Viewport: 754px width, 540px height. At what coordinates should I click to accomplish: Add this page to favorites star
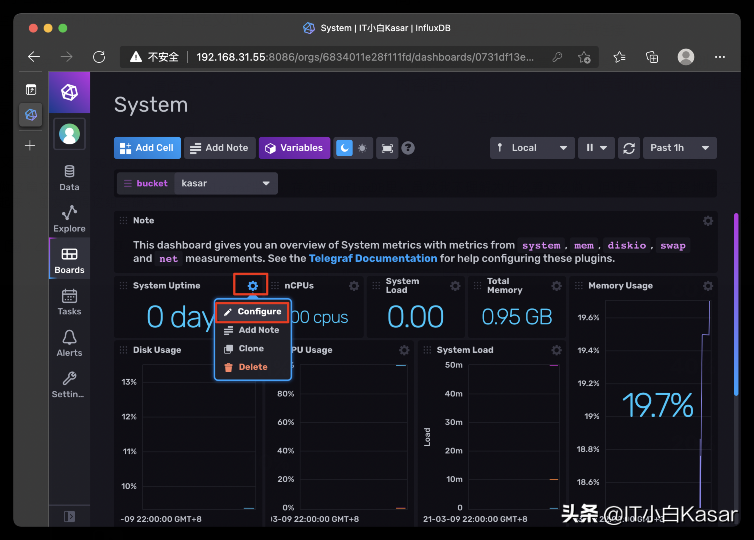(584, 57)
